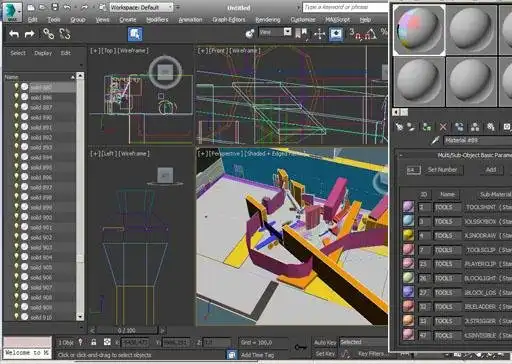The width and height of the screenshot is (512, 364).
Task: Open the Modifiers menu
Action: (157, 20)
